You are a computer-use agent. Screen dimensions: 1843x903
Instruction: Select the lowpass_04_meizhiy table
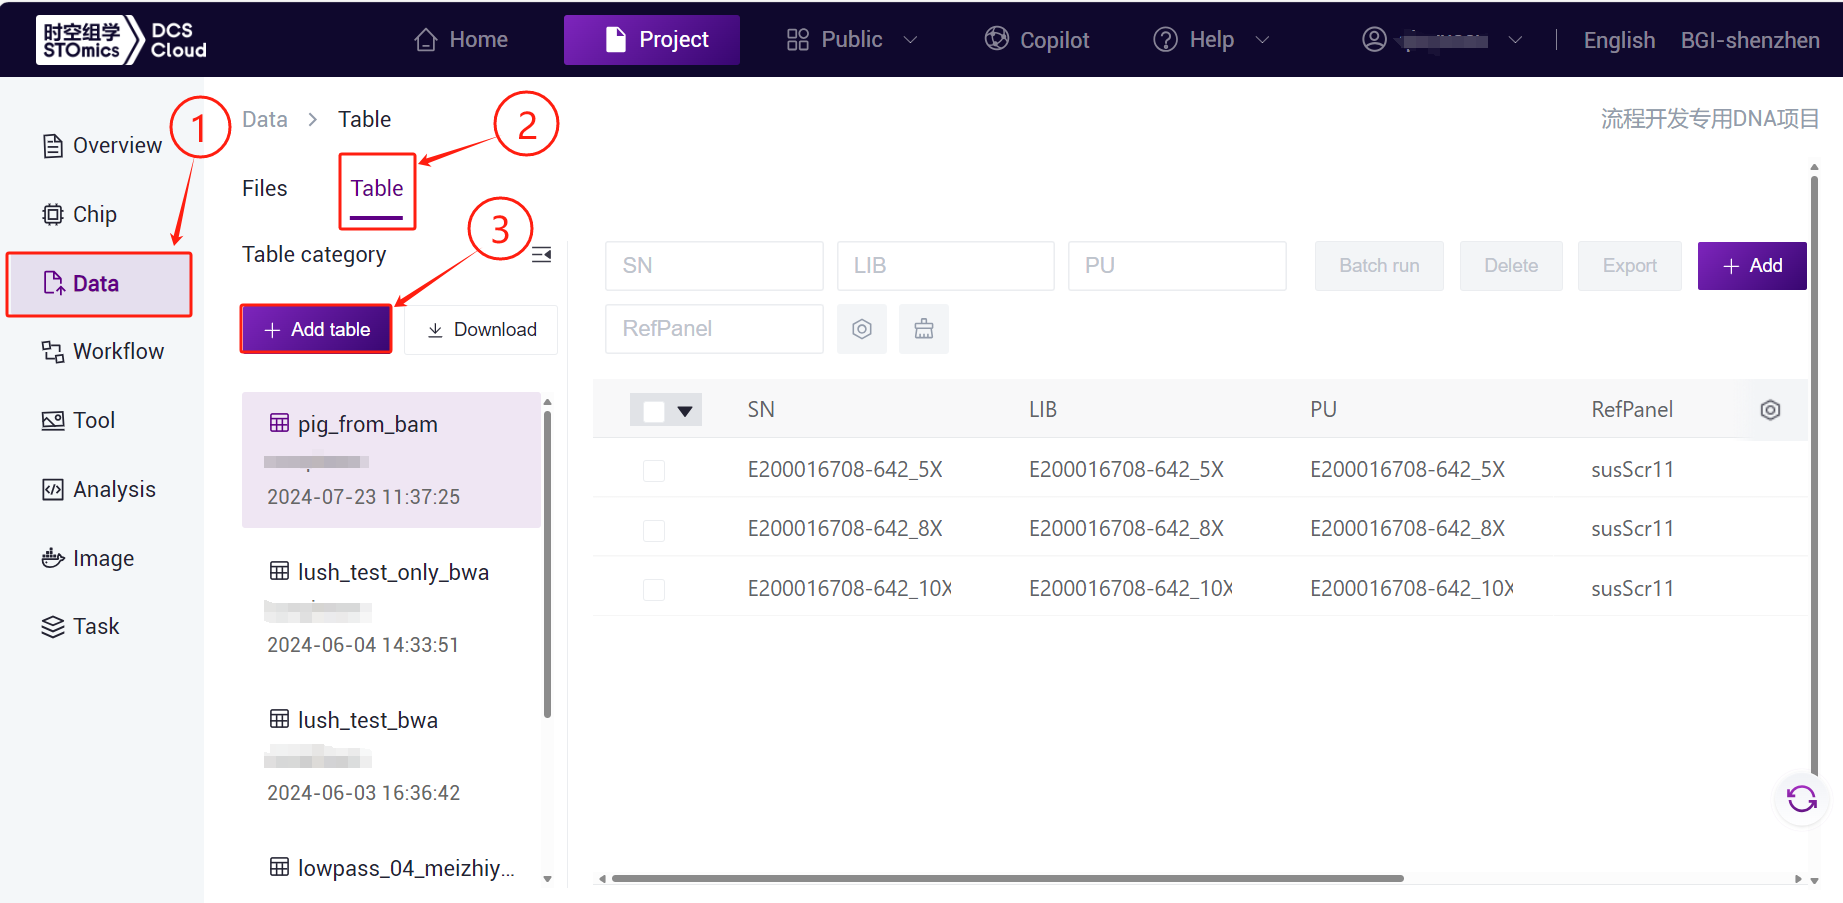pos(392,868)
